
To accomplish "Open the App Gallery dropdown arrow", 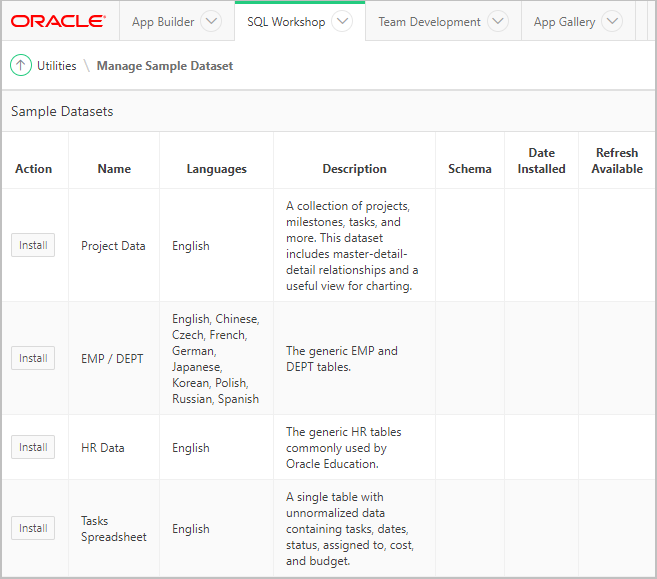I will pyautogui.click(x=612, y=22).
